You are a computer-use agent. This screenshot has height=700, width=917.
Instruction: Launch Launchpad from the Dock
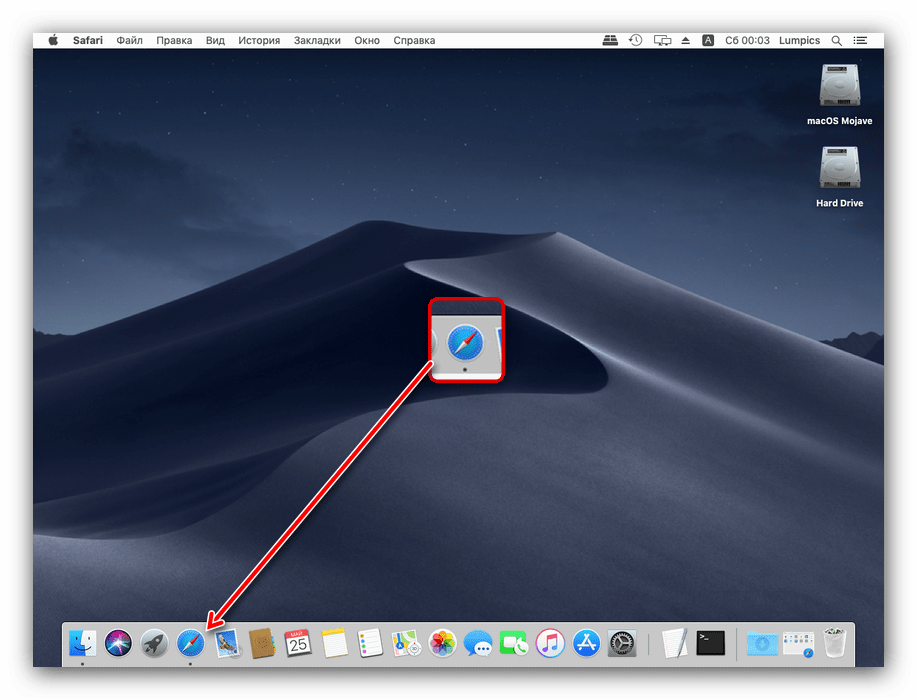point(152,645)
